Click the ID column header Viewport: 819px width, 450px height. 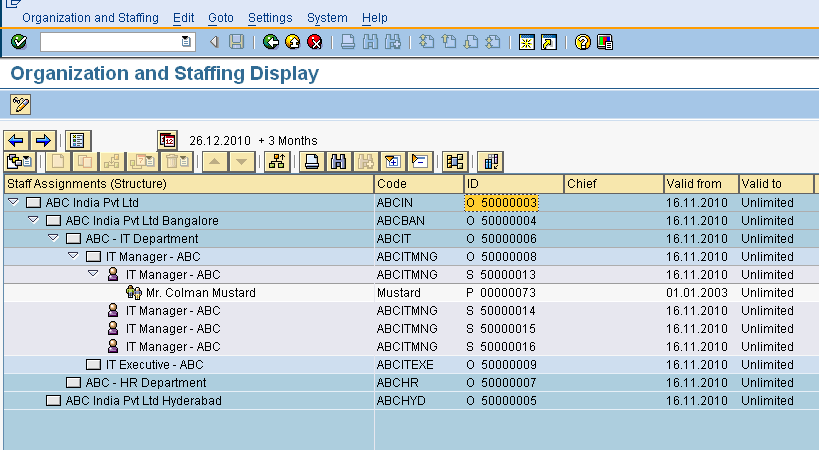514,184
